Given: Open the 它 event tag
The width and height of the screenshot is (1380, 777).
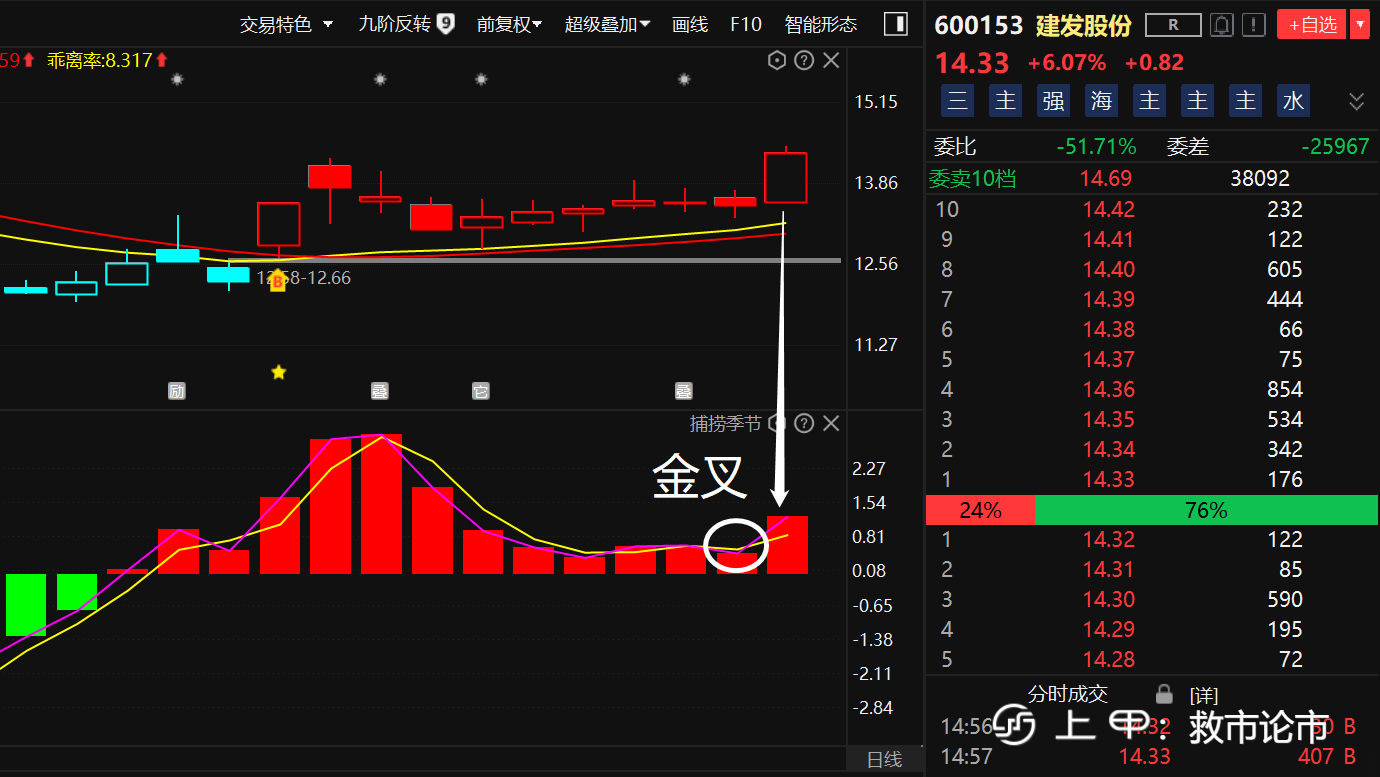Looking at the screenshot, I should coord(481,391).
